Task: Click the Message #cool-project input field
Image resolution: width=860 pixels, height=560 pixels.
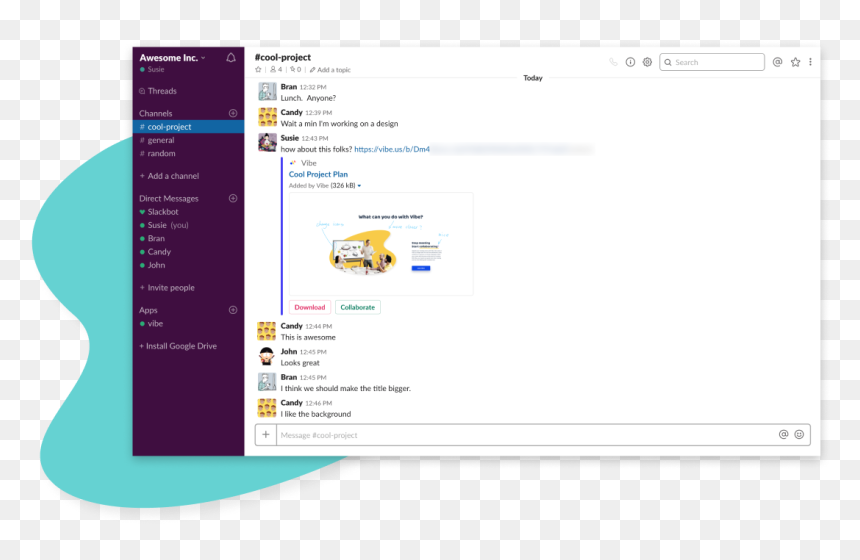Action: (x=525, y=435)
